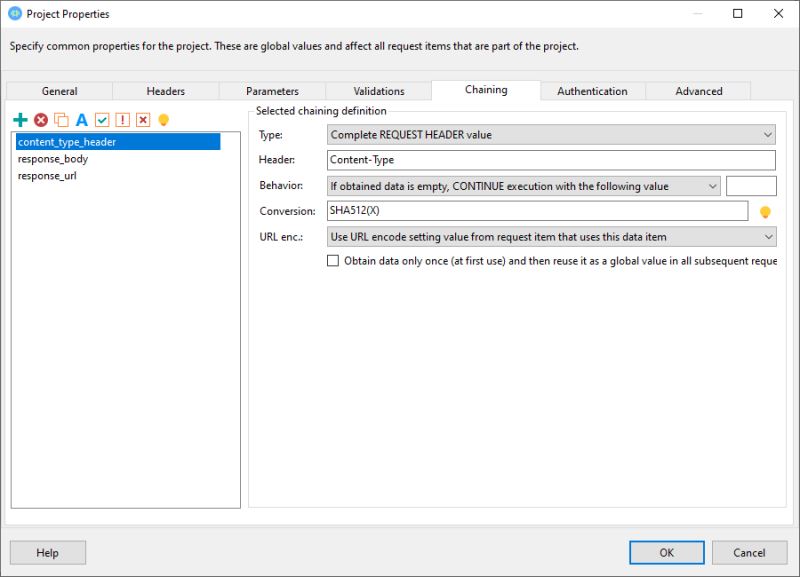800x577 pixels.
Task: Delete the selected chaining definition
Action: pyautogui.click(x=41, y=120)
